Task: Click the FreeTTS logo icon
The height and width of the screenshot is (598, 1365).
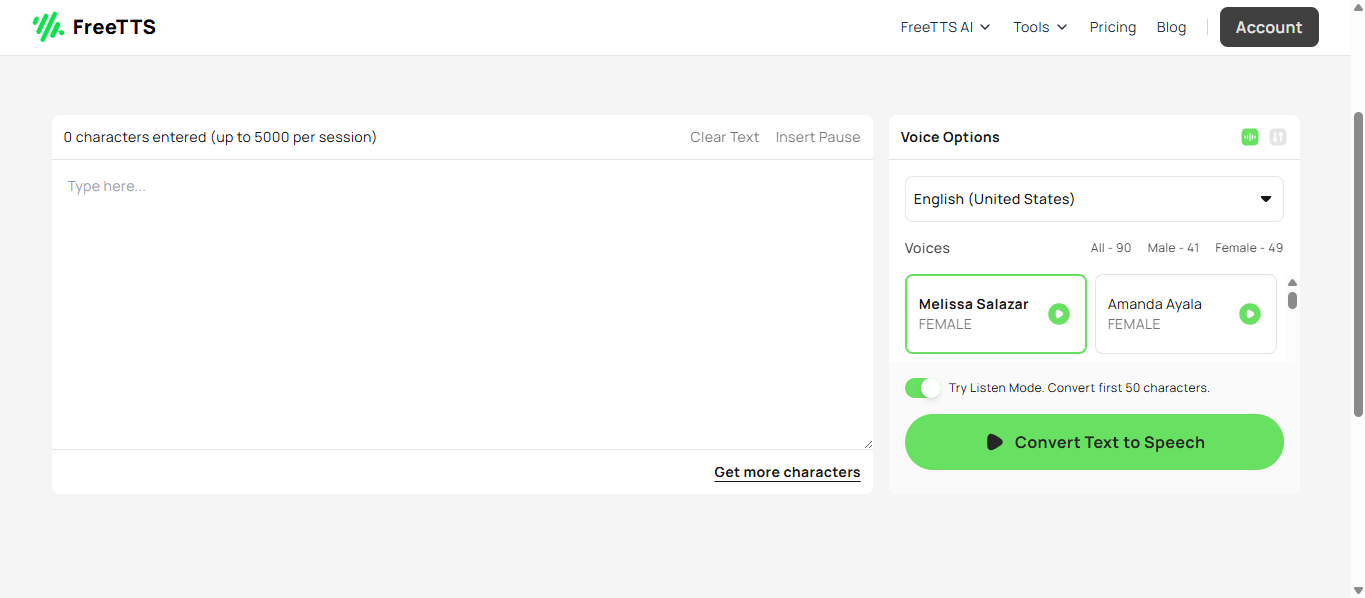Action: point(47,27)
